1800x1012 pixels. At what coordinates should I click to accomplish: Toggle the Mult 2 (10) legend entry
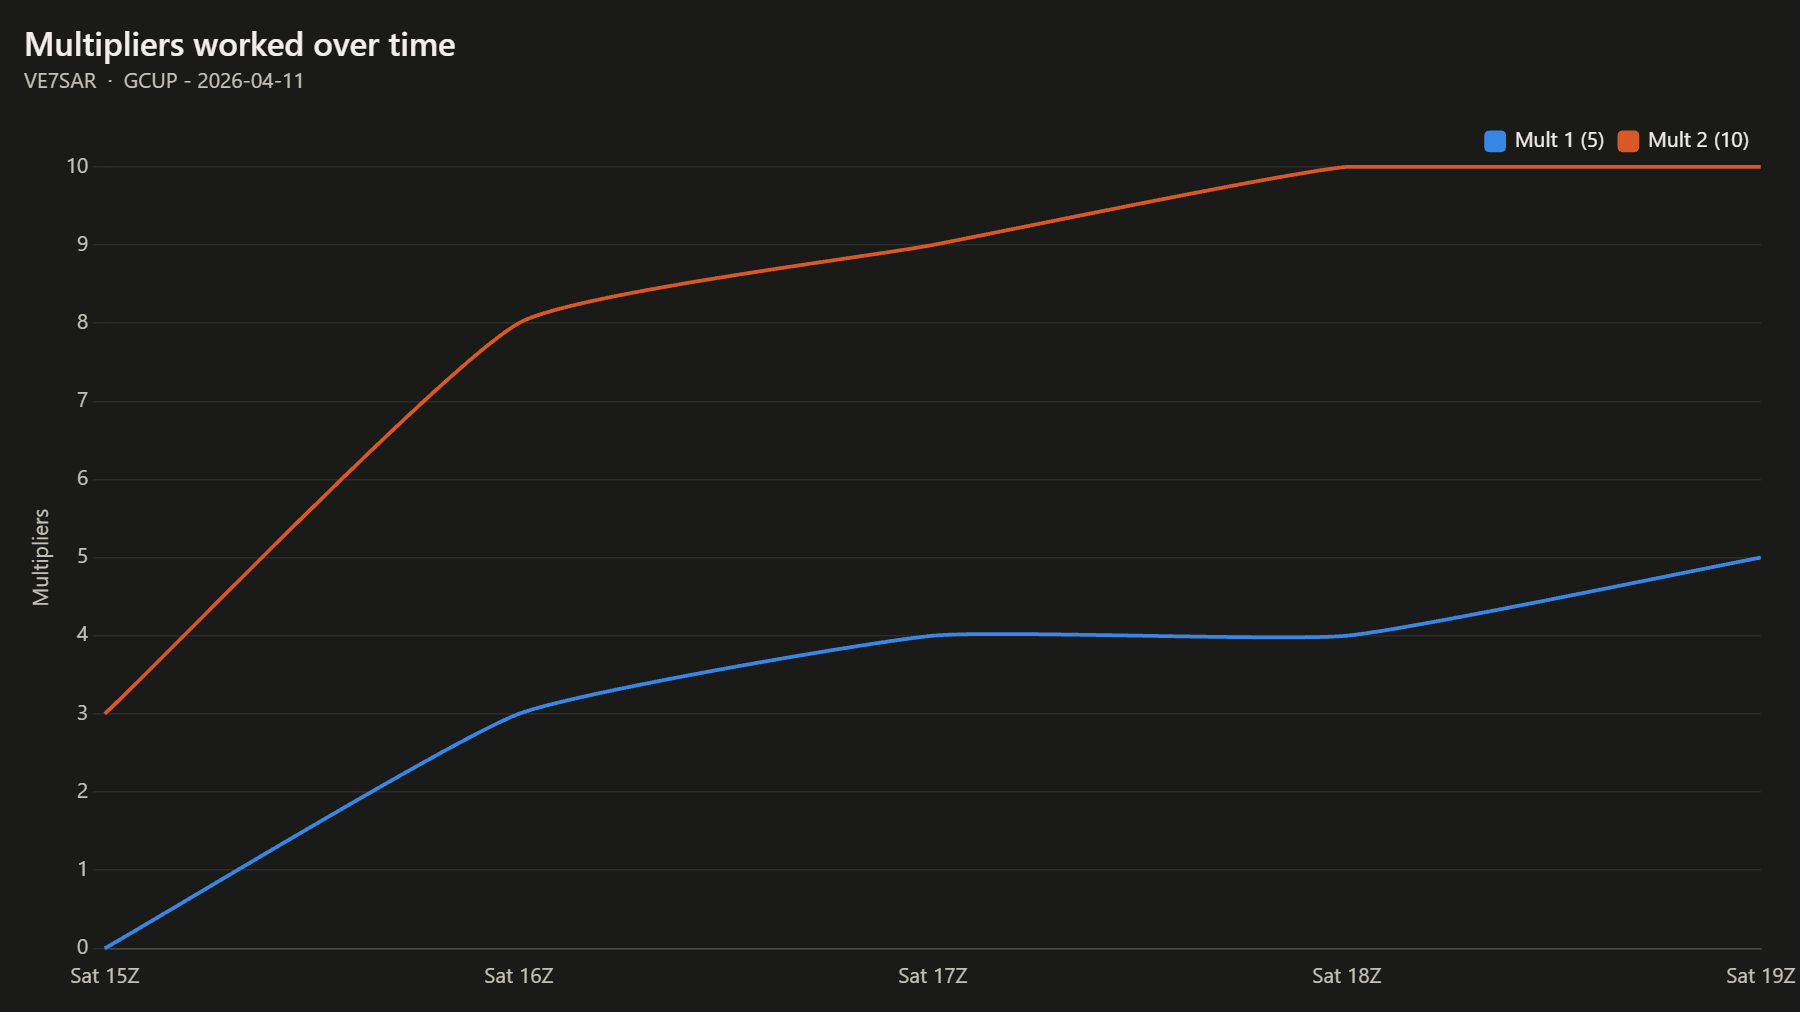pyautogui.click(x=1684, y=141)
